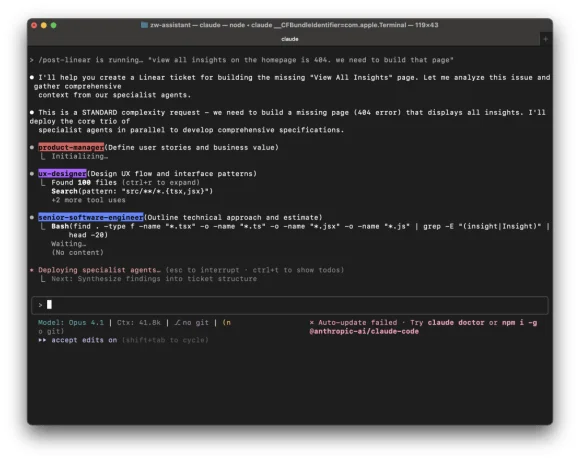The height and width of the screenshot is (461, 580).
Task: Click the prompt input field
Action: (x=290, y=305)
